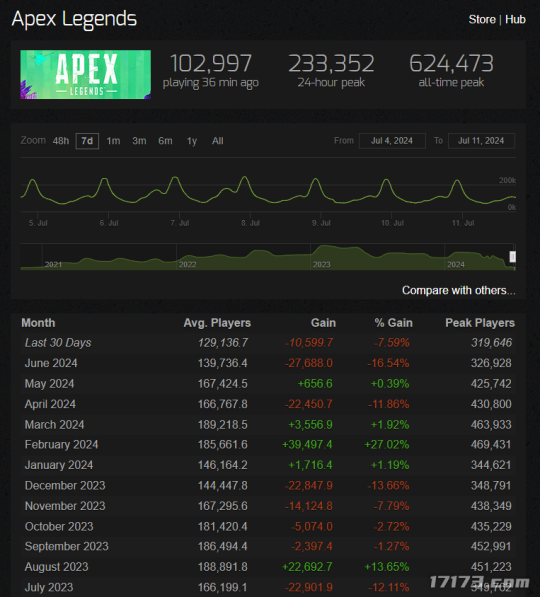540x597 pixels.
Task: Set zoom range to 6m
Action: click(x=165, y=141)
